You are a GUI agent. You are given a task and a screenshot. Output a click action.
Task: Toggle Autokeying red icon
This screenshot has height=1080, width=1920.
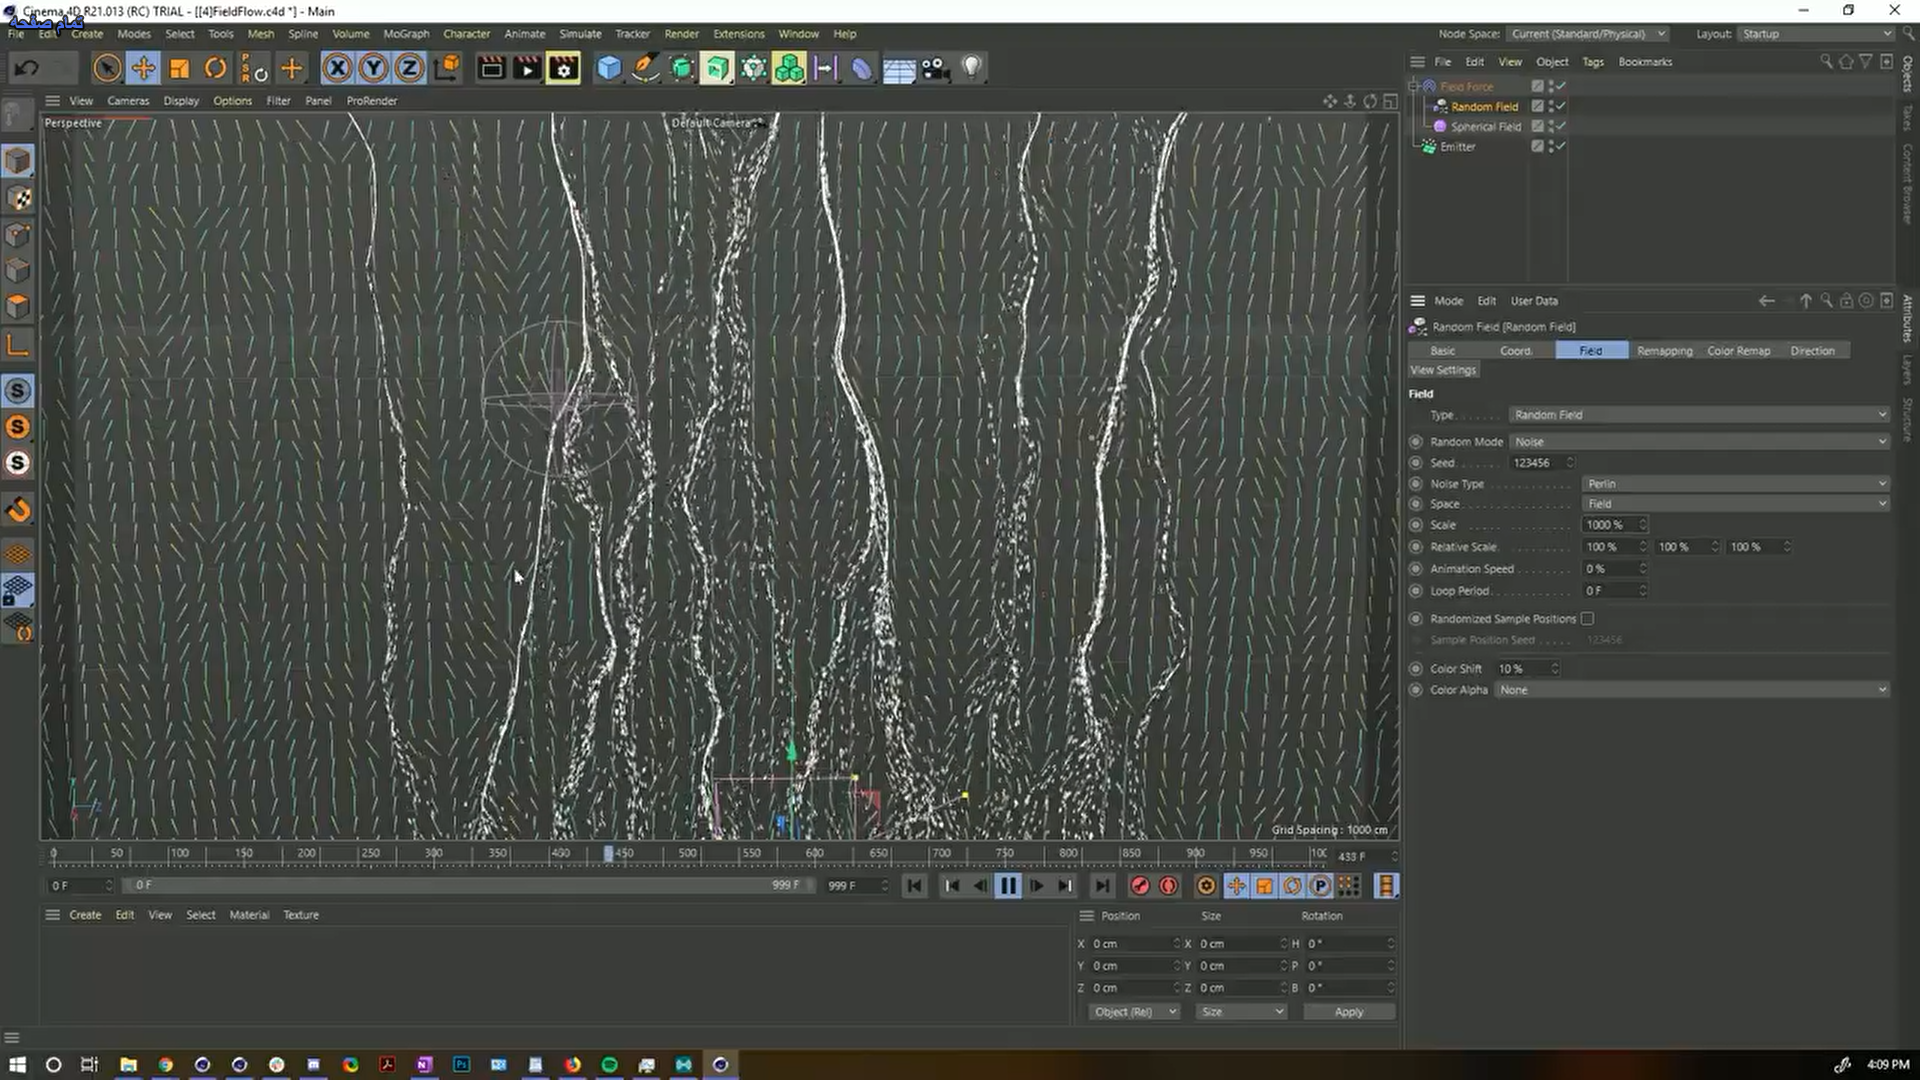(x=1168, y=886)
